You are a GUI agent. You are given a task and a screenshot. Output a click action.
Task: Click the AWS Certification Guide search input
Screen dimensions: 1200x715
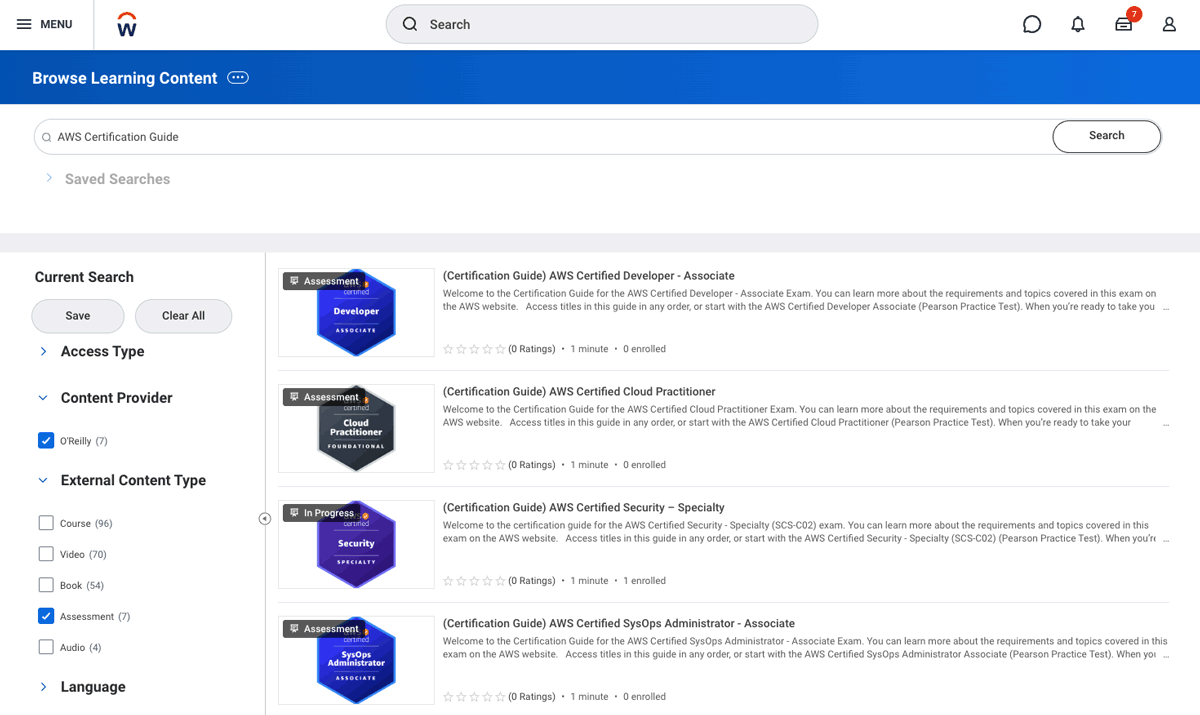coord(543,137)
